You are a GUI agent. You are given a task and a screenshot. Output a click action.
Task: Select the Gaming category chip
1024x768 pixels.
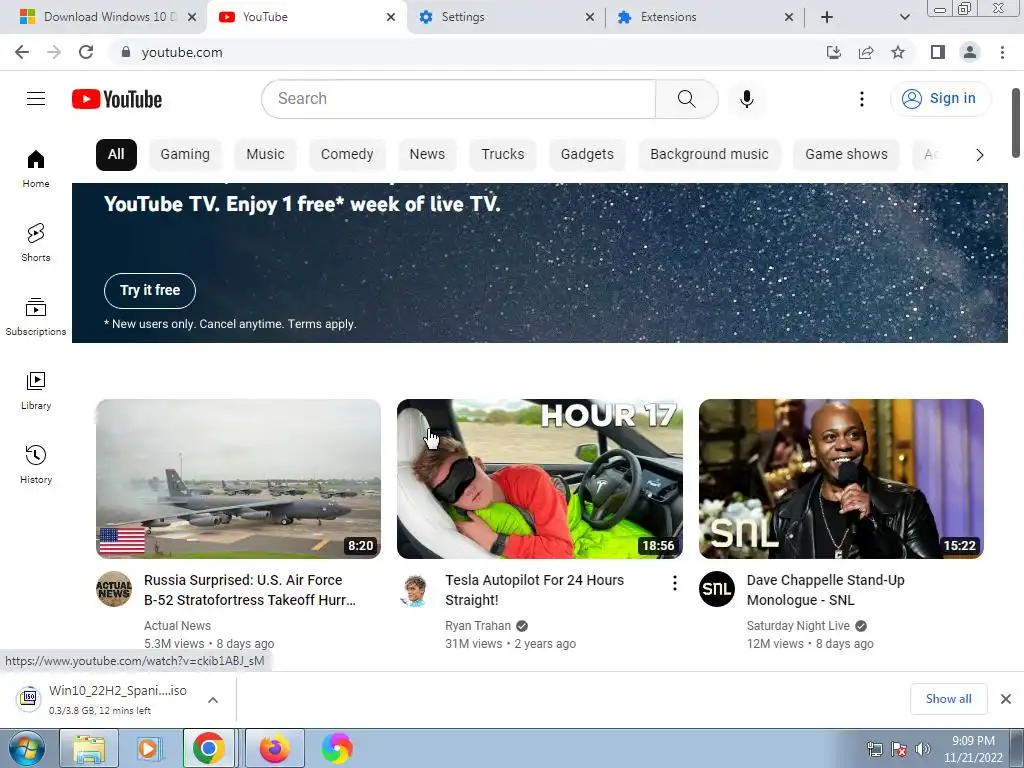coord(185,154)
